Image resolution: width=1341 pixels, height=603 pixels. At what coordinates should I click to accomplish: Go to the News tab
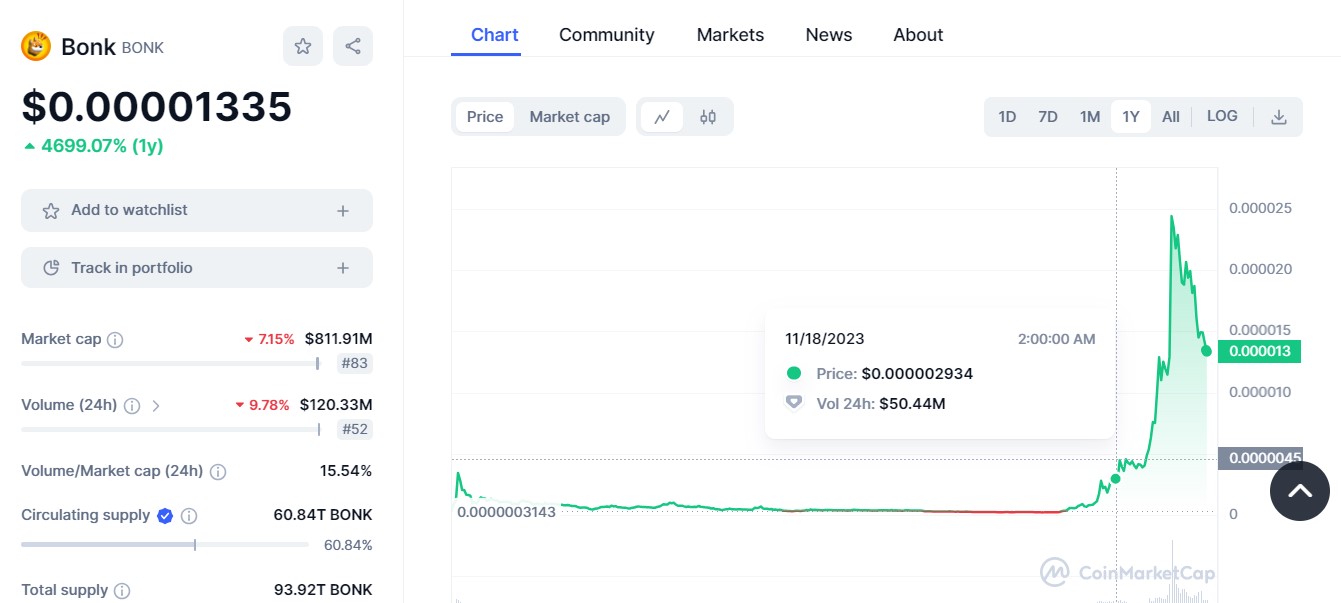829,35
